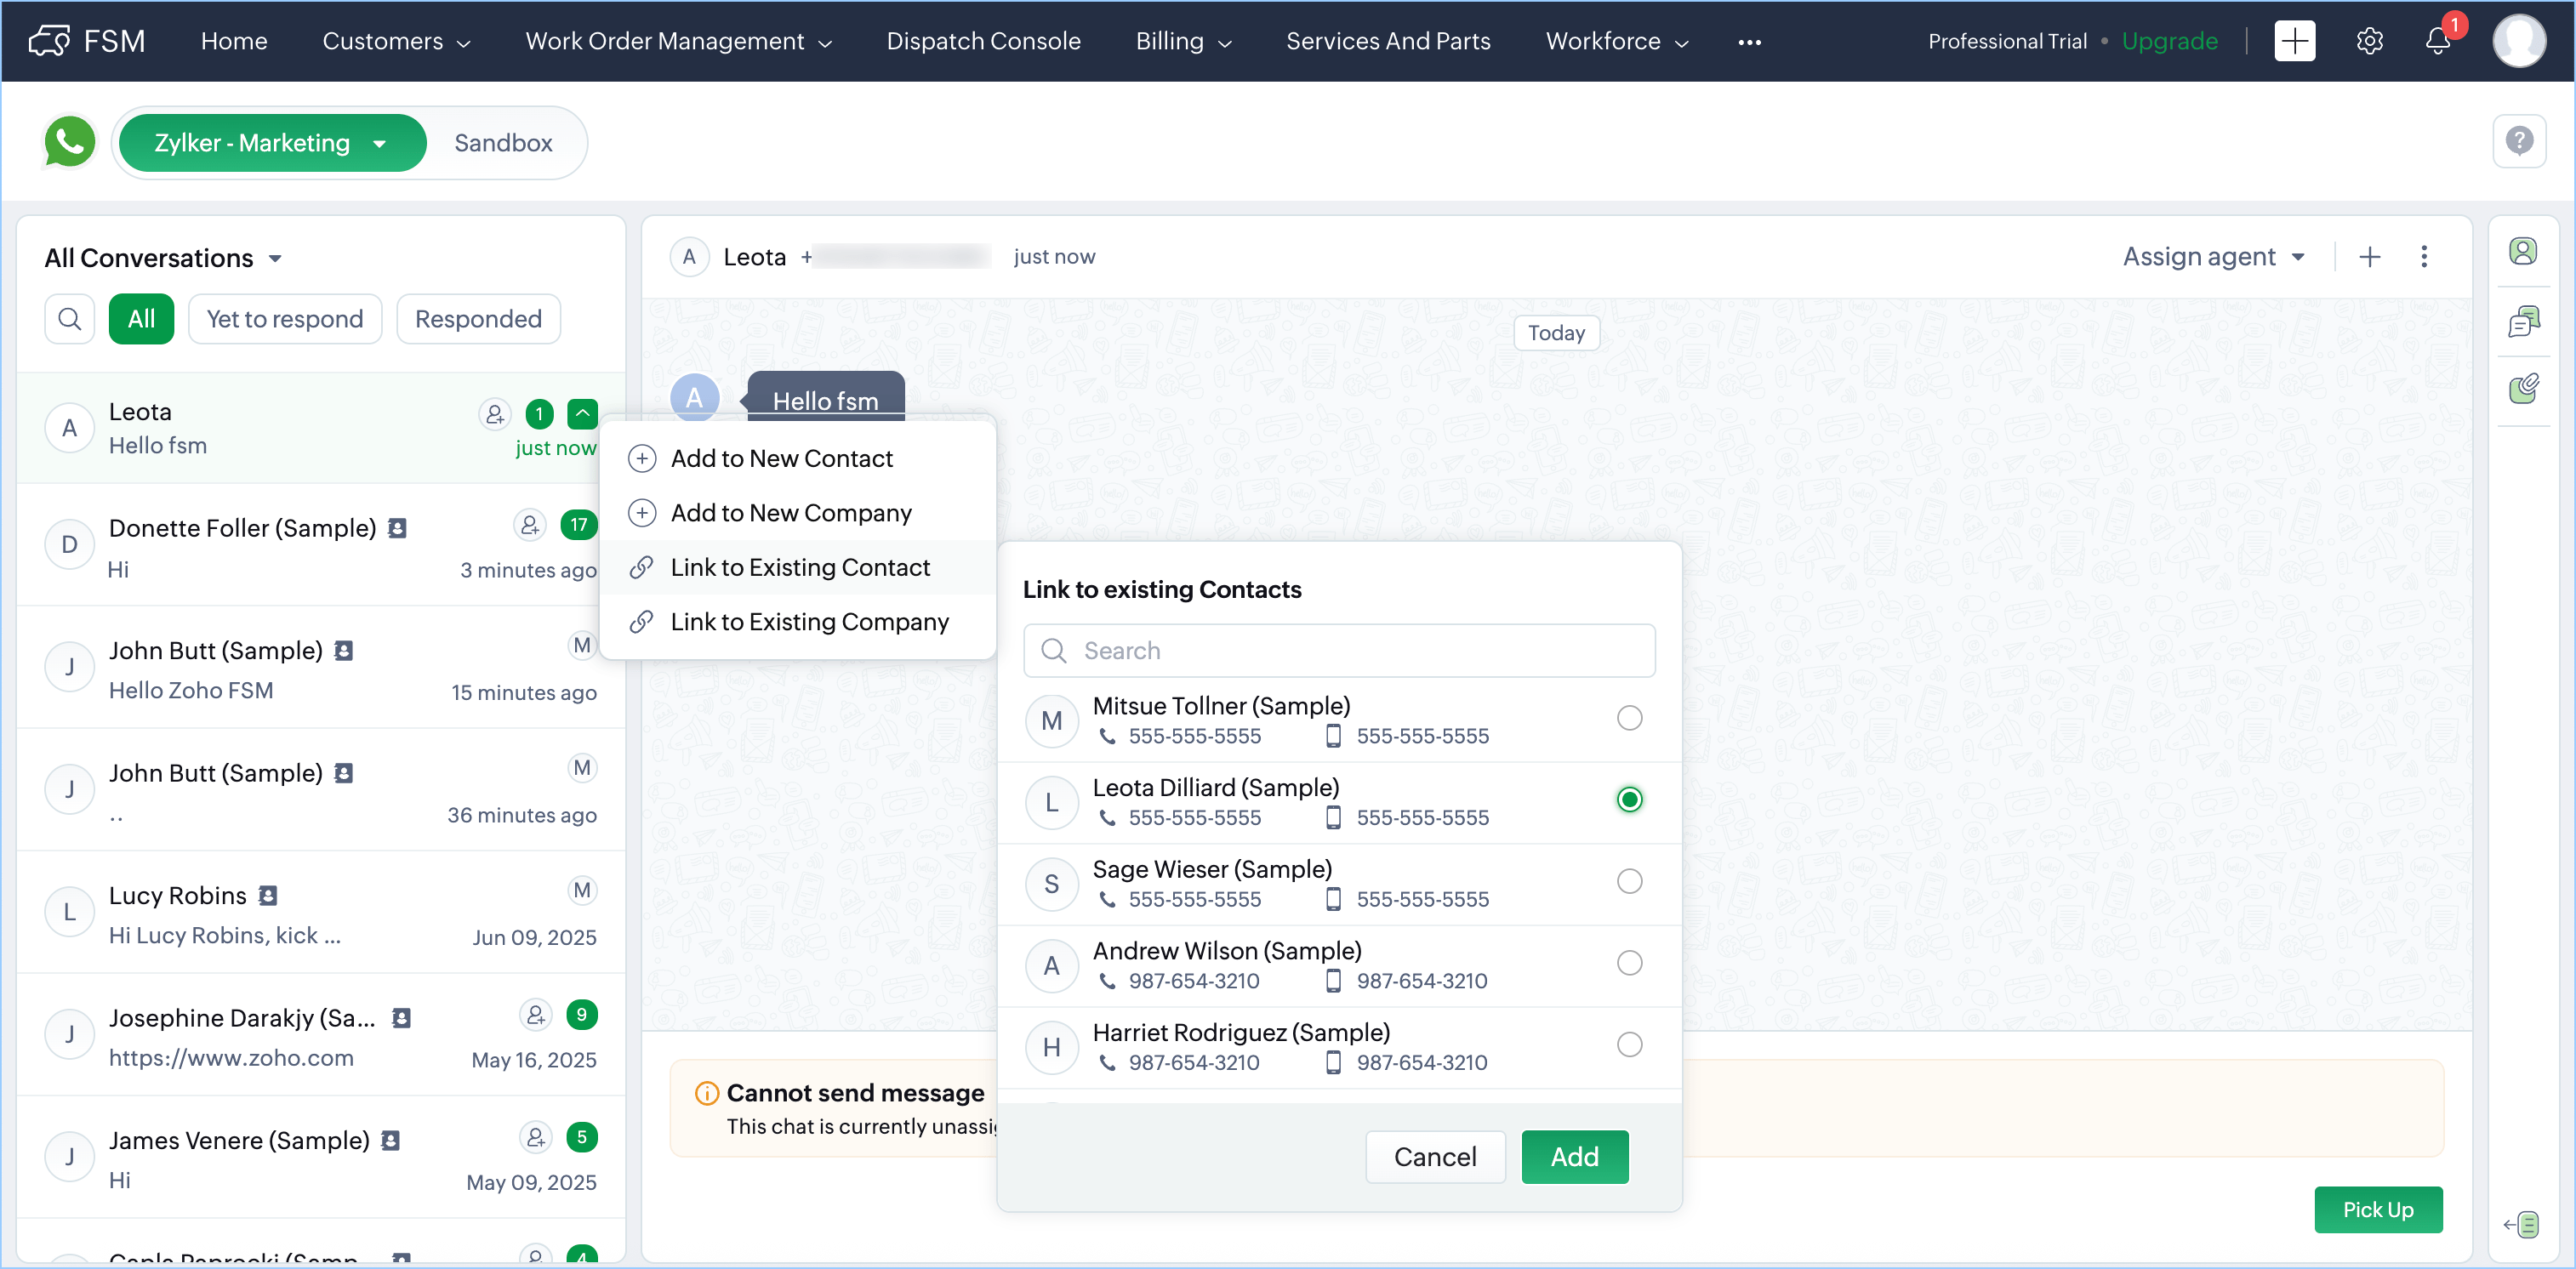The width and height of the screenshot is (2576, 1269).
Task: Click the contacts Search input field
Action: pos(1339,651)
